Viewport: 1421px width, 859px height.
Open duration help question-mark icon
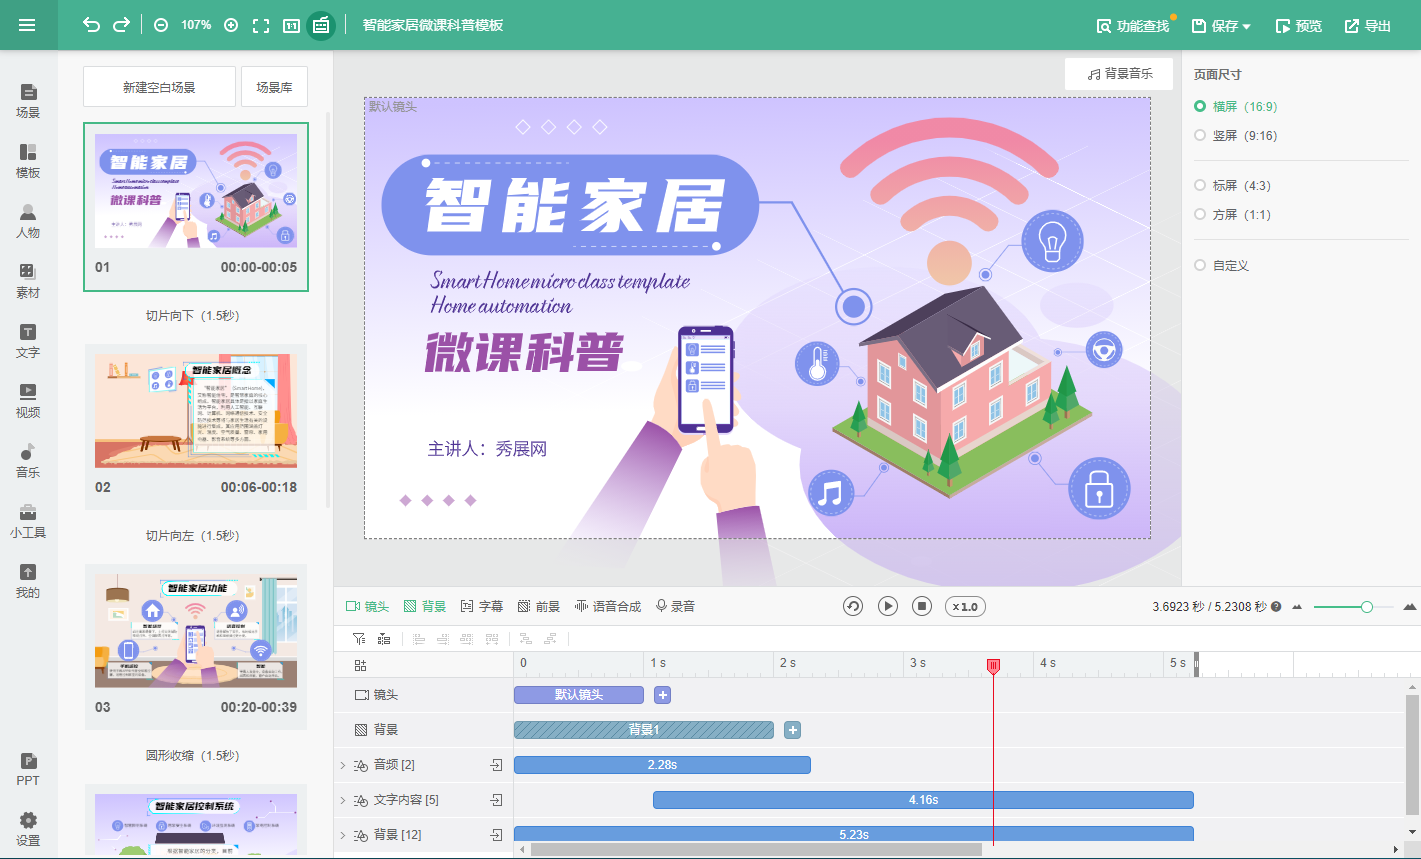point(1276,607)
